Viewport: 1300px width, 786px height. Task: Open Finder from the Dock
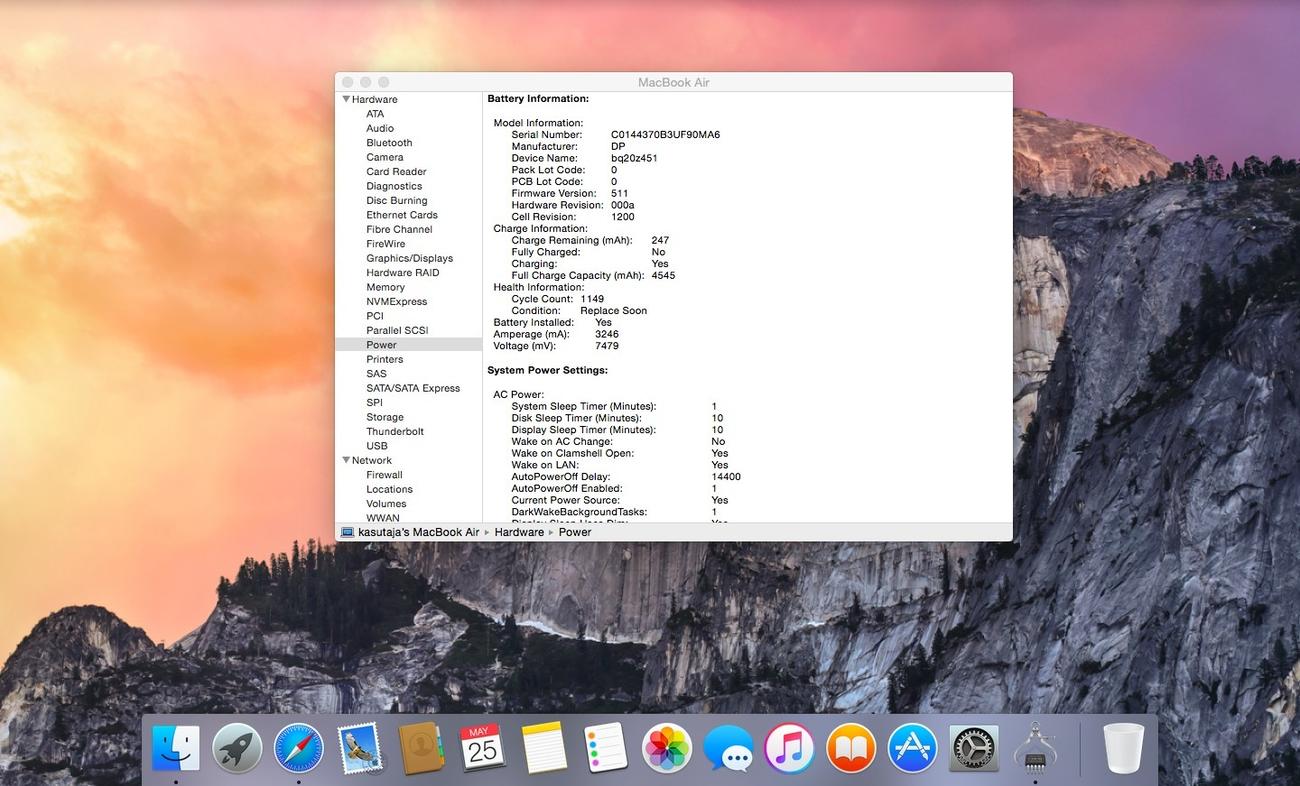(x=176, y=748)
